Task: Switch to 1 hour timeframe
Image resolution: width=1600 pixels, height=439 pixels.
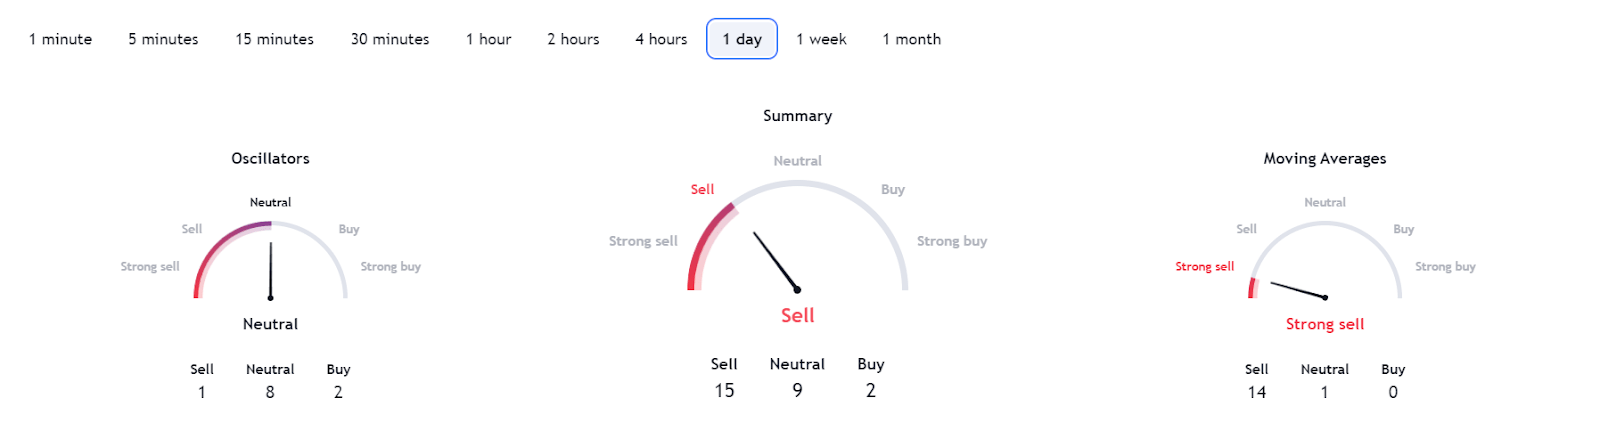Action: (x=488, y=39)
